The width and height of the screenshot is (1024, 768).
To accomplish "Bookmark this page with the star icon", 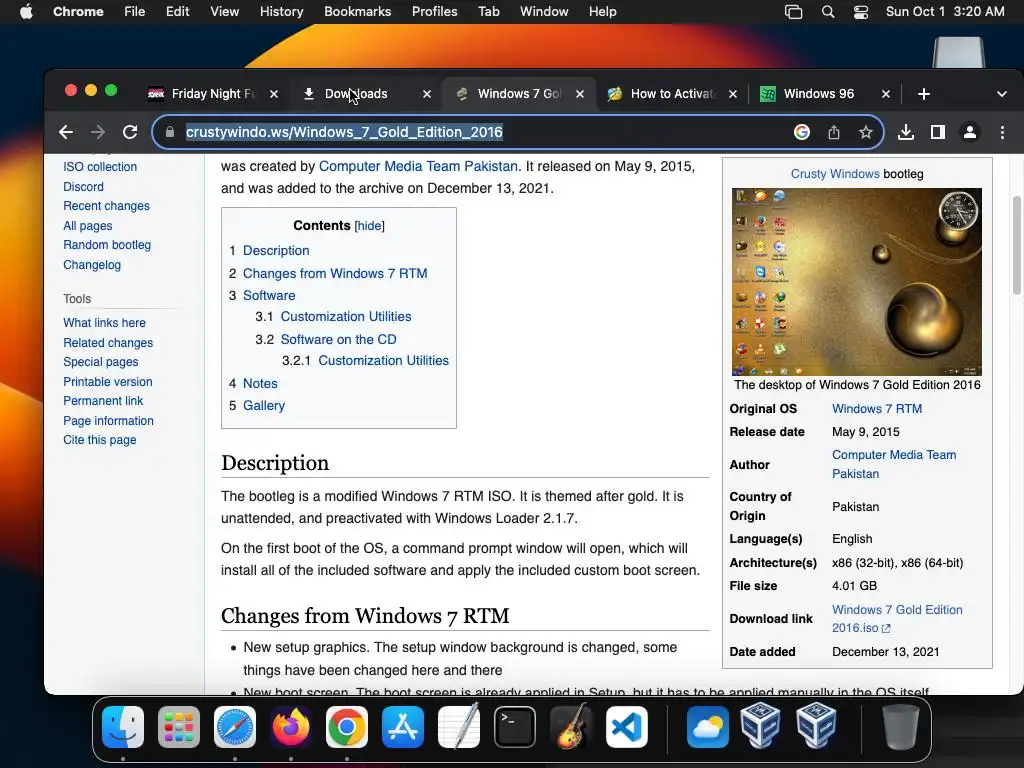I will pos(866,133).
